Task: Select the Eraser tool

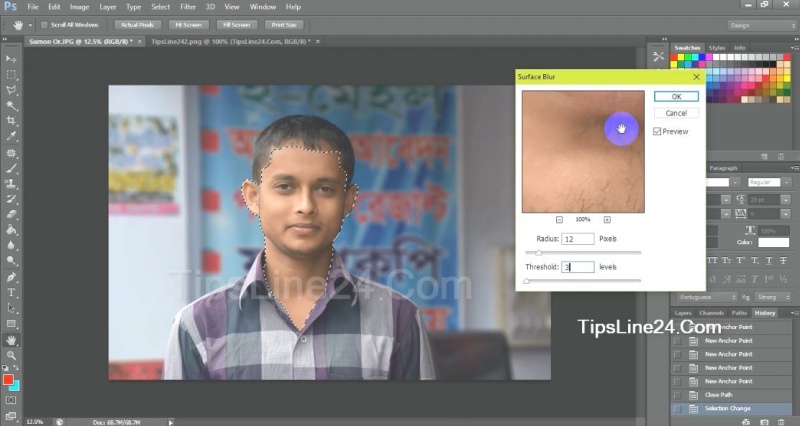Action: (11, 214)
